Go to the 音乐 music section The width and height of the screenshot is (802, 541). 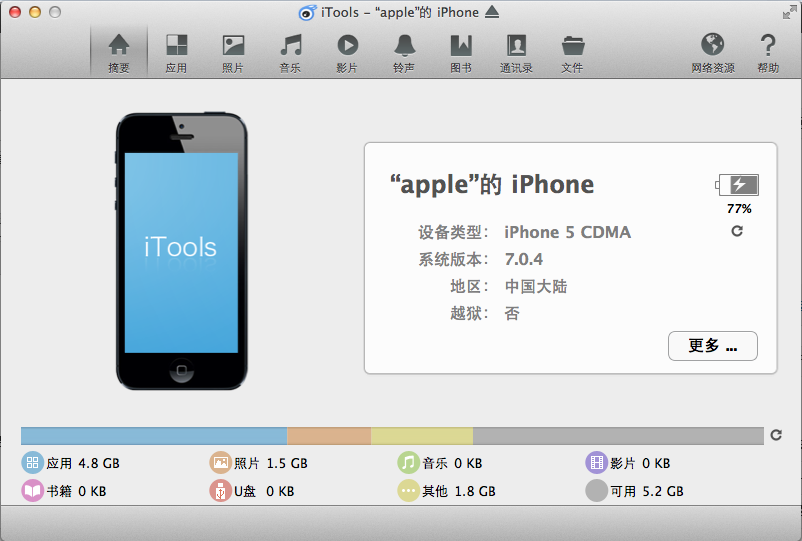[290, 53]
